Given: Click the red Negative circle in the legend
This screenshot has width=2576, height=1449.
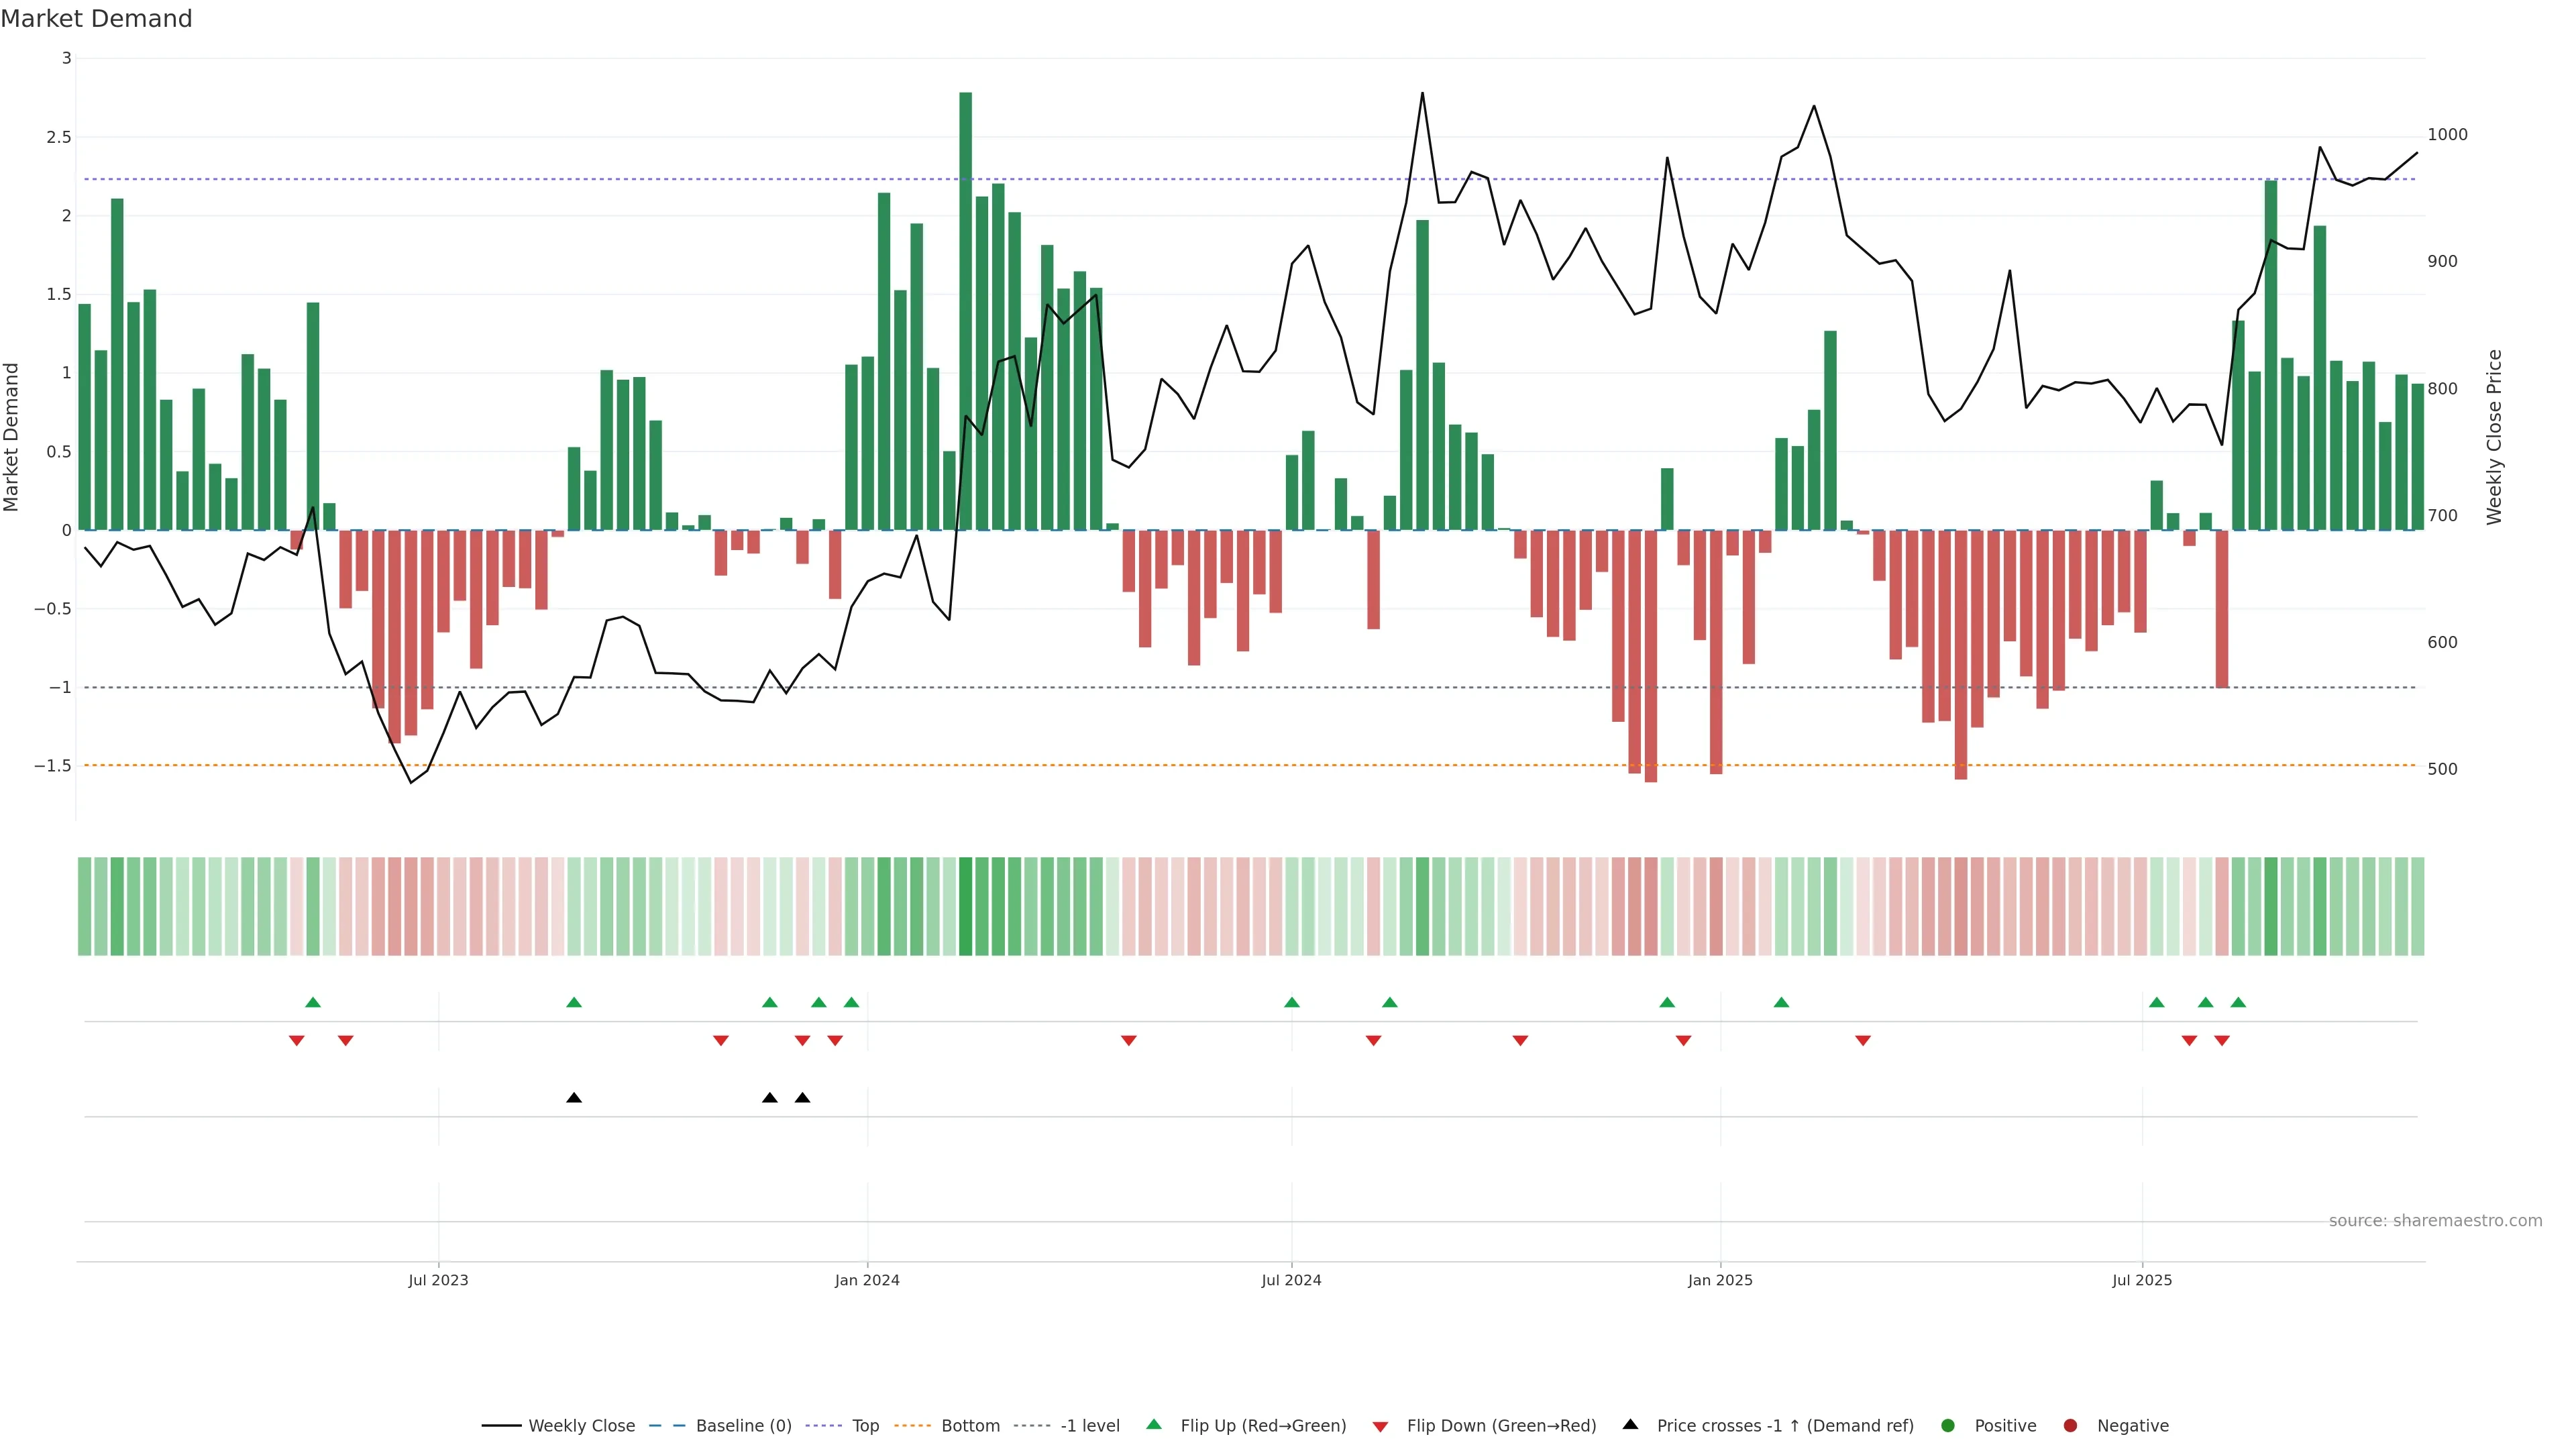Looking at the screenshot, I should pyautogui.click(x=2070, y=1425).
